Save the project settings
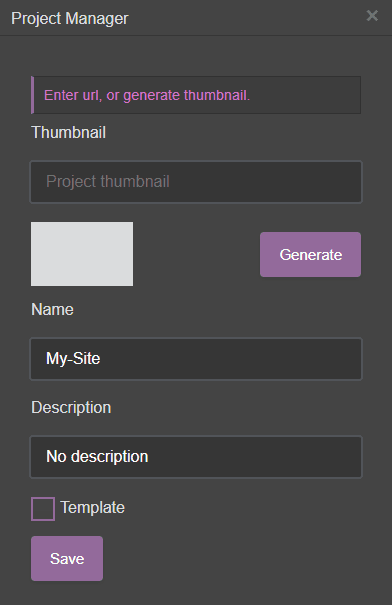The width and height of the screenshot is (392, 605). point(67,558)
